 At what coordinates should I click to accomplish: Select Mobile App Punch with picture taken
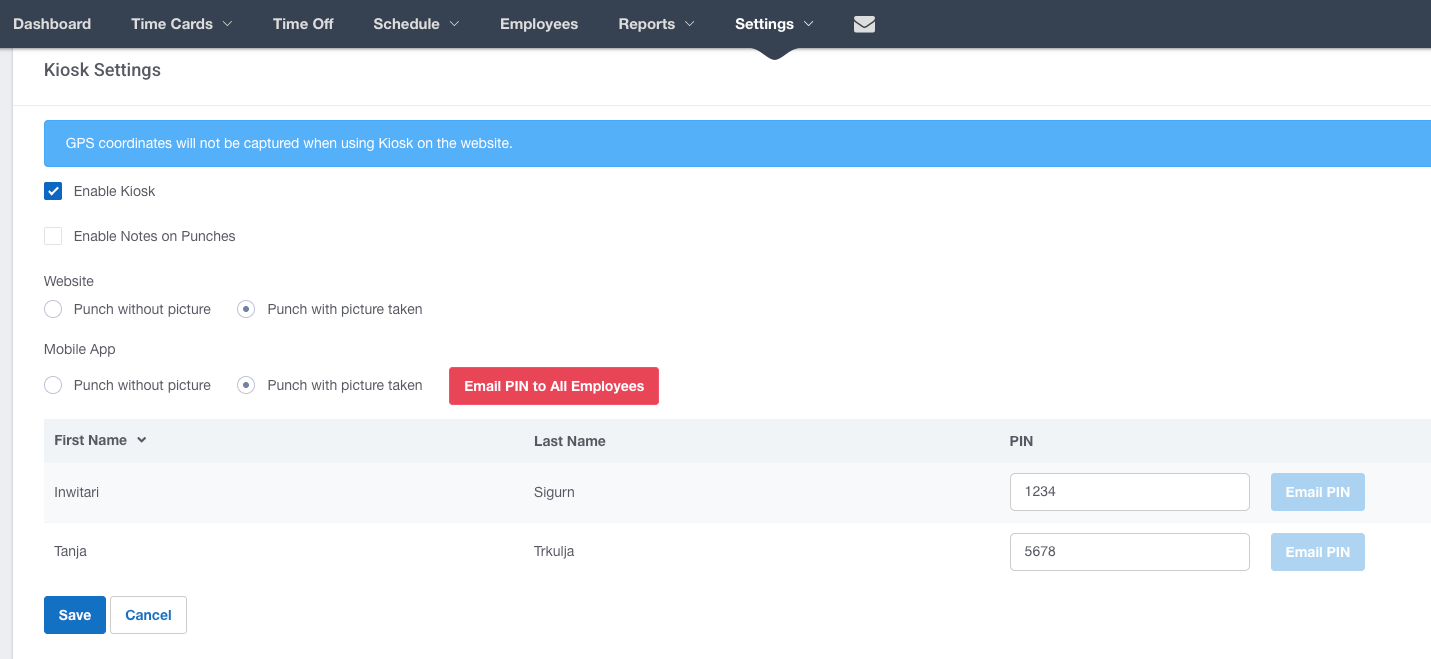[246, 385]
